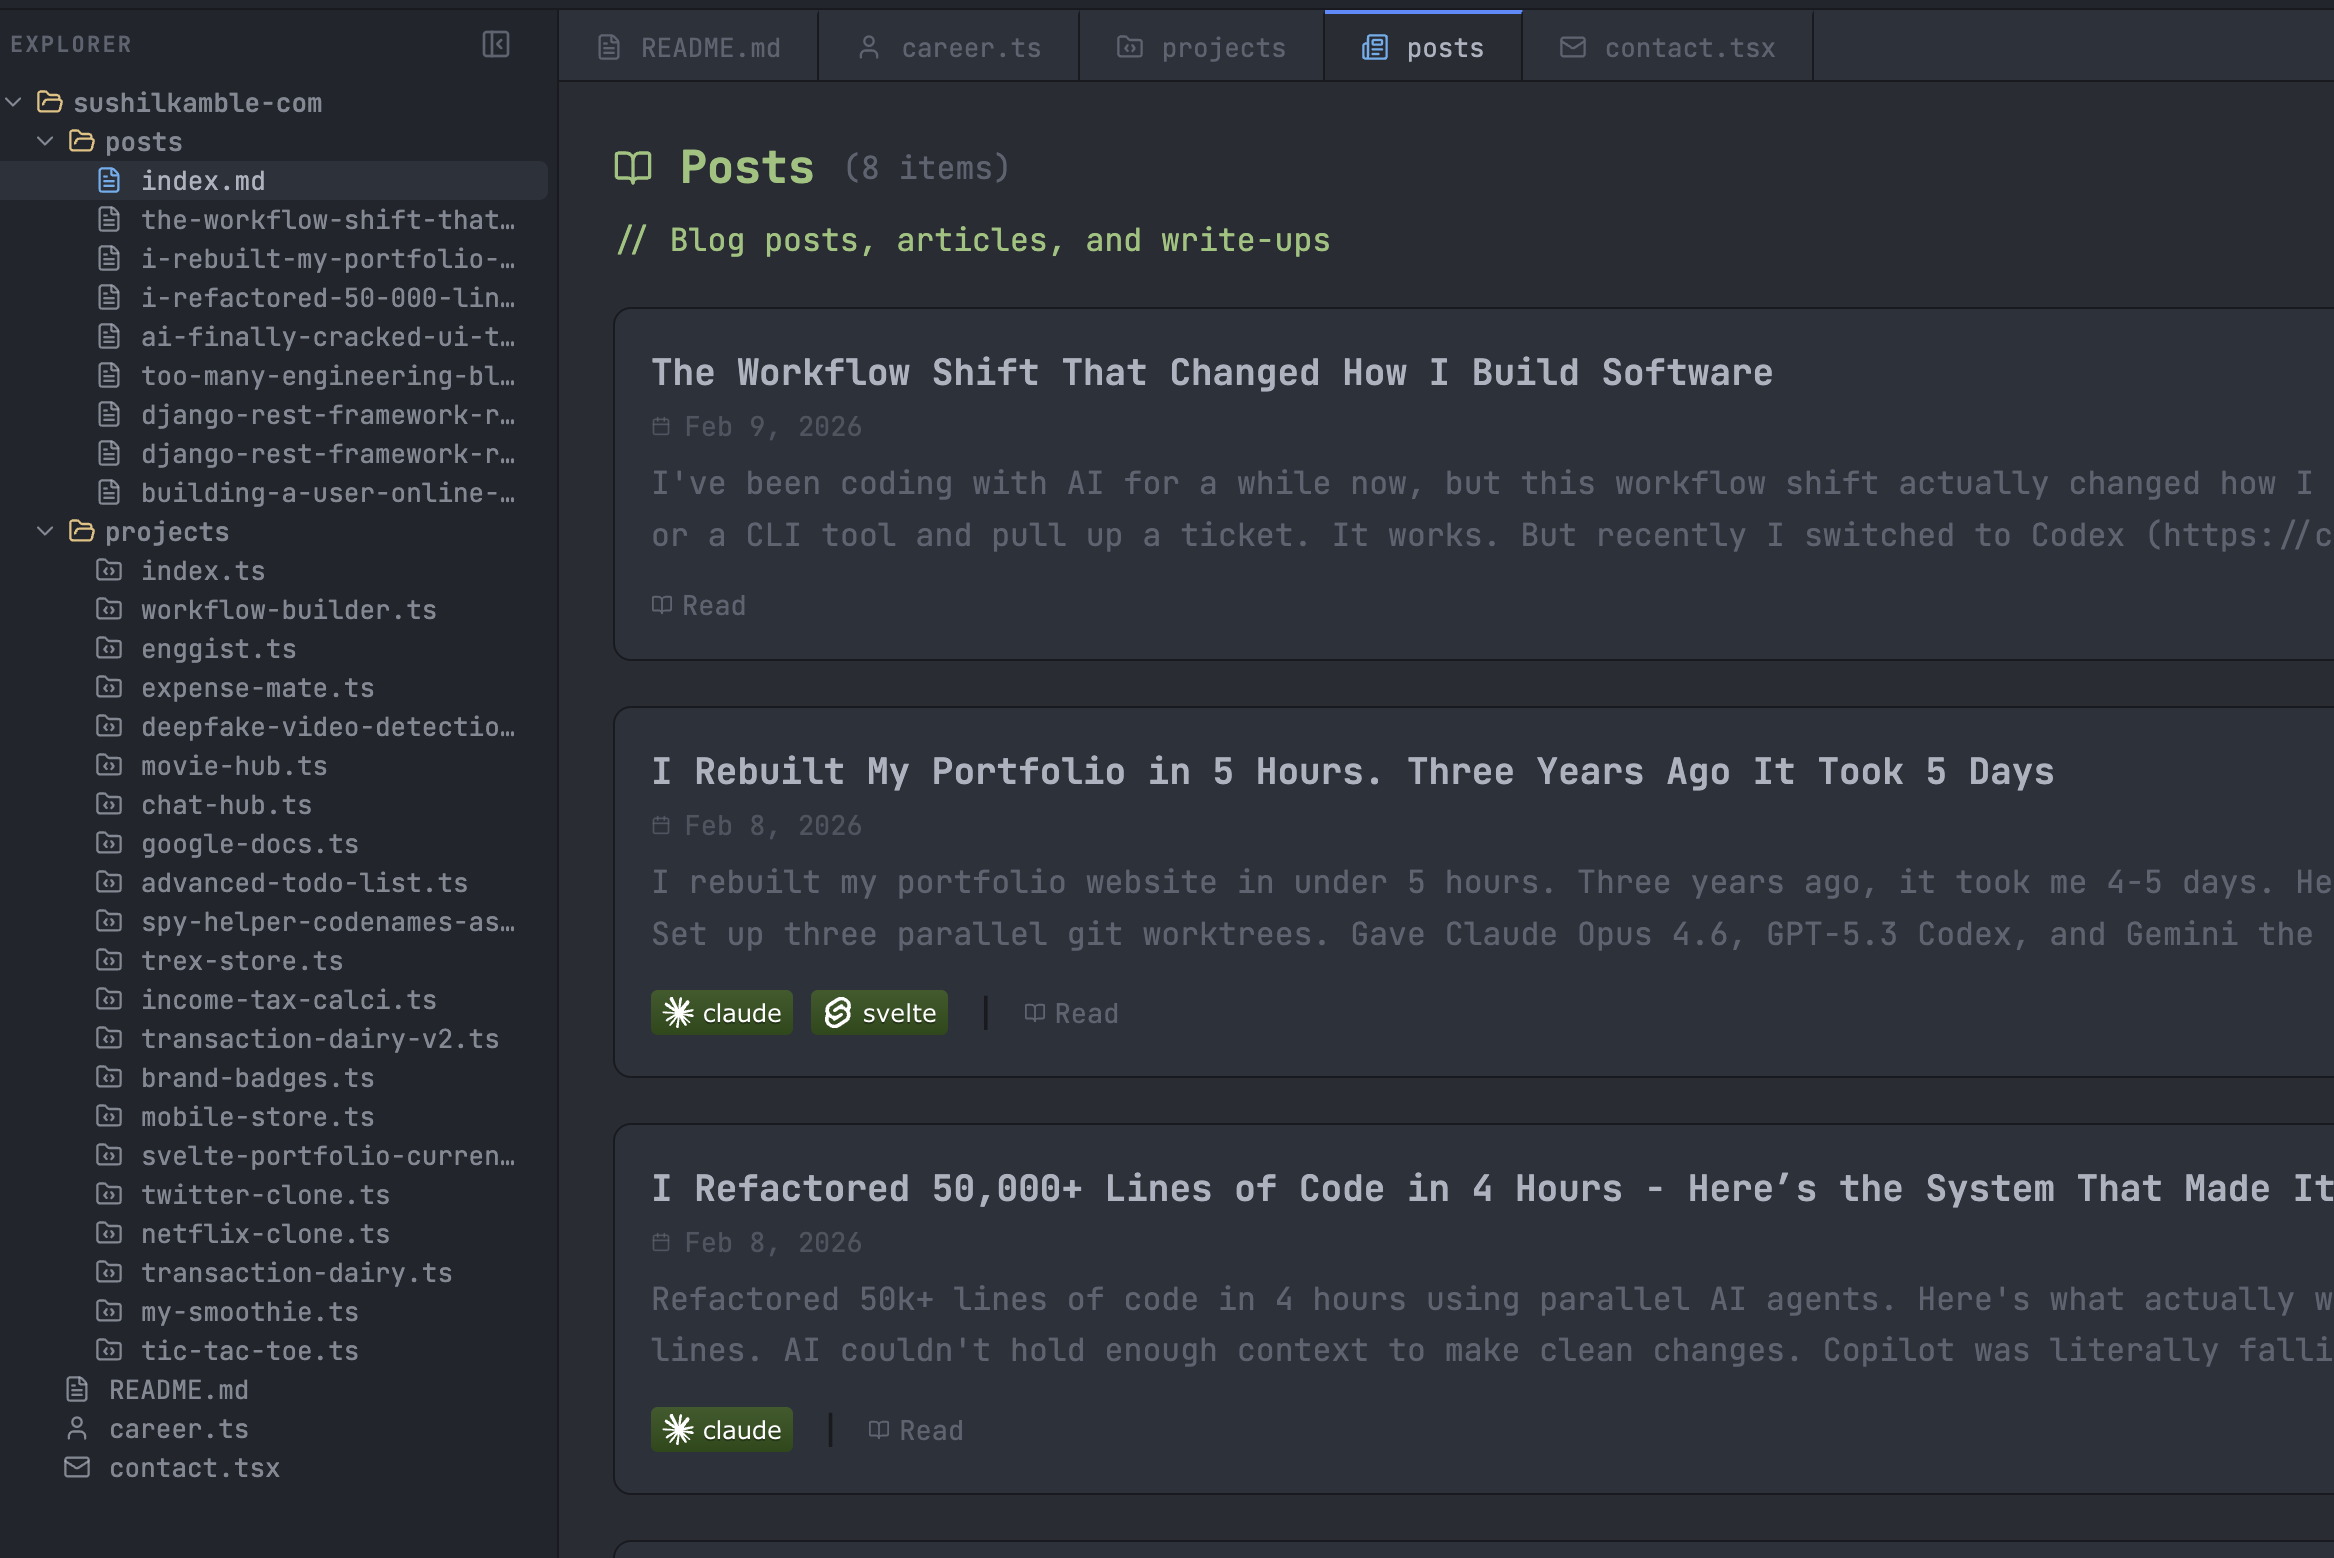Toggle the svelte tag filter
Image resolution: width=2334 pixels, height=1558 pixels.
pyautogui.click(x=878, y=1012)
